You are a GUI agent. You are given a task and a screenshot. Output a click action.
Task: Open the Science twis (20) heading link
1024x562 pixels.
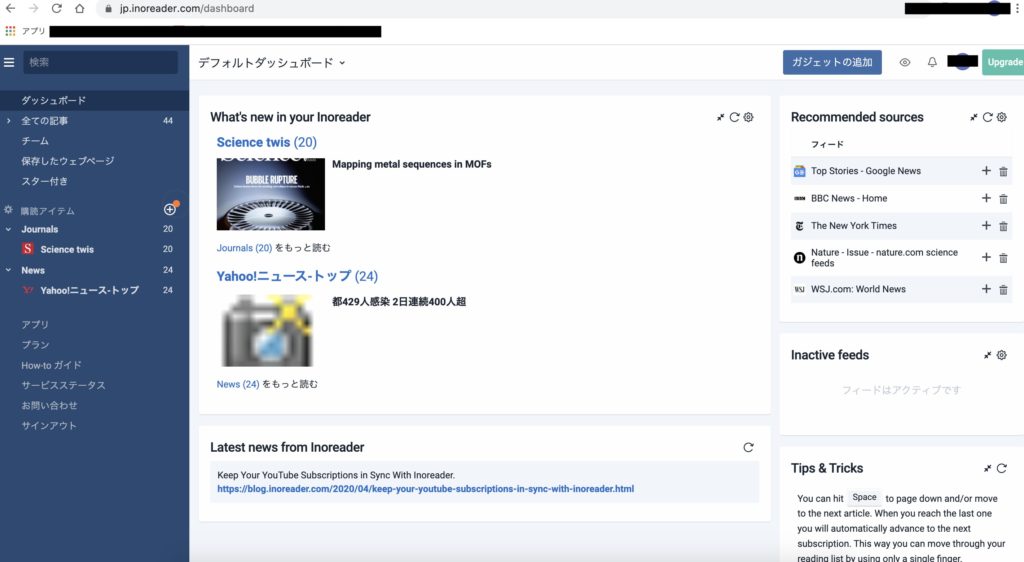click(266, 142)
